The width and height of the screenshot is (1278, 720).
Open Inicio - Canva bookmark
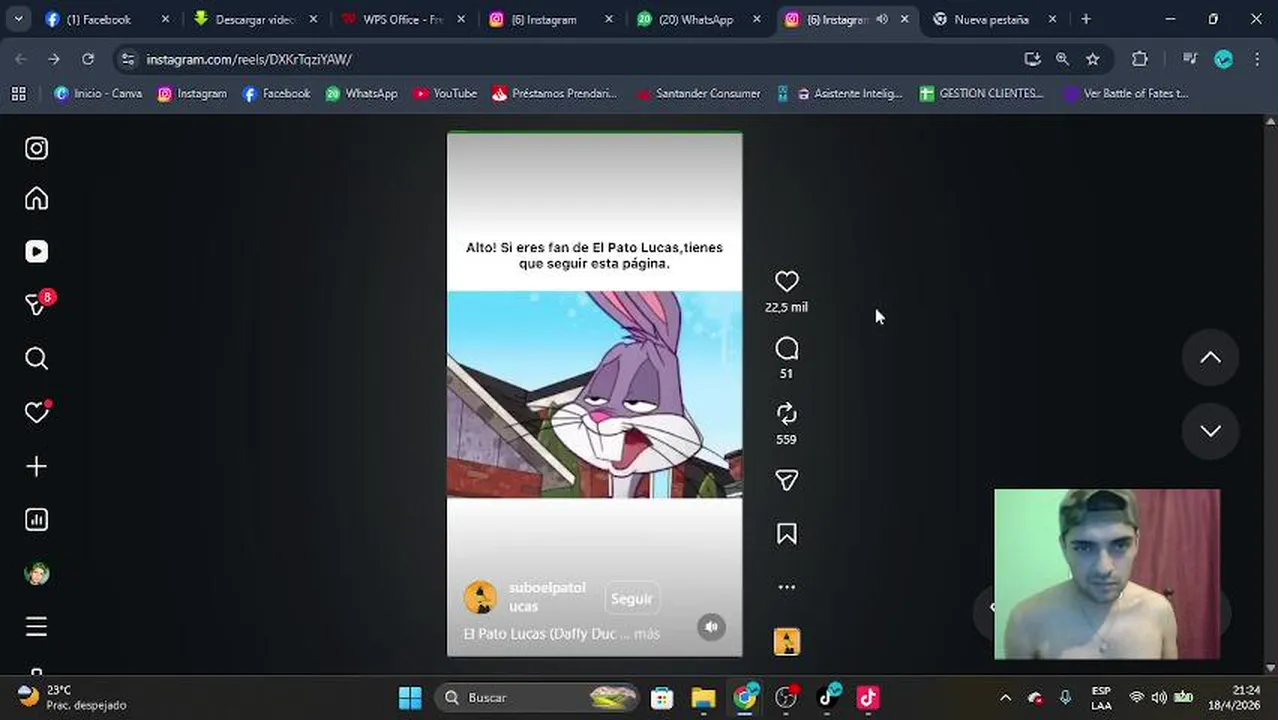[98, 93]
